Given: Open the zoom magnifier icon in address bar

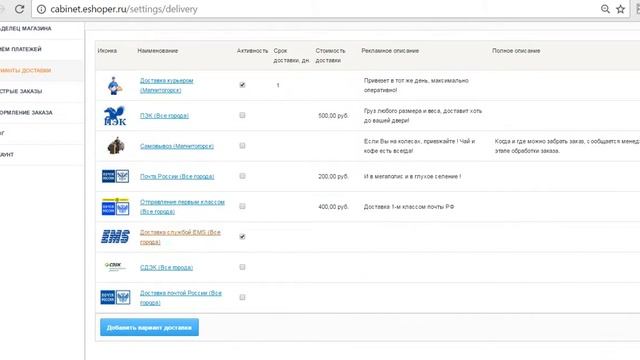Looking at the screenshot, I should (x=605, y=9).
